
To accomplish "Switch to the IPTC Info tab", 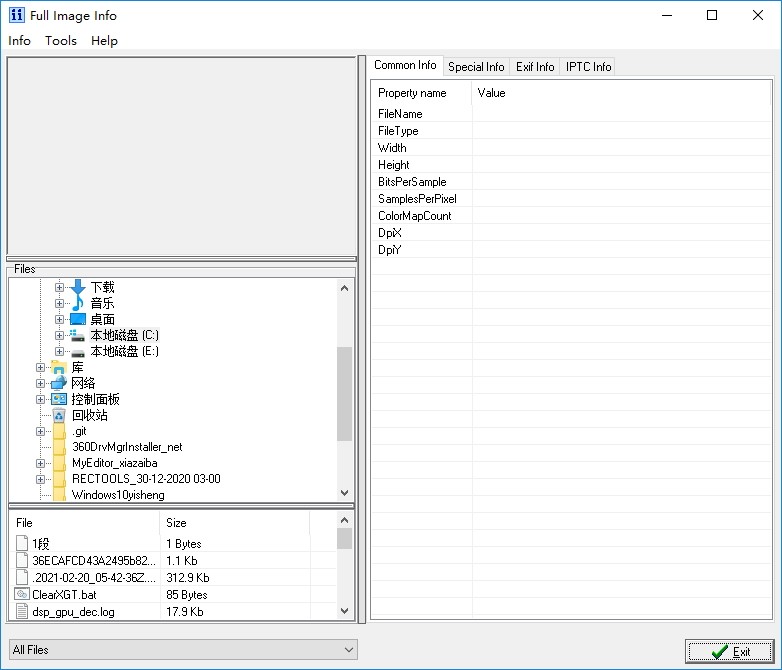I will (588, 67).
